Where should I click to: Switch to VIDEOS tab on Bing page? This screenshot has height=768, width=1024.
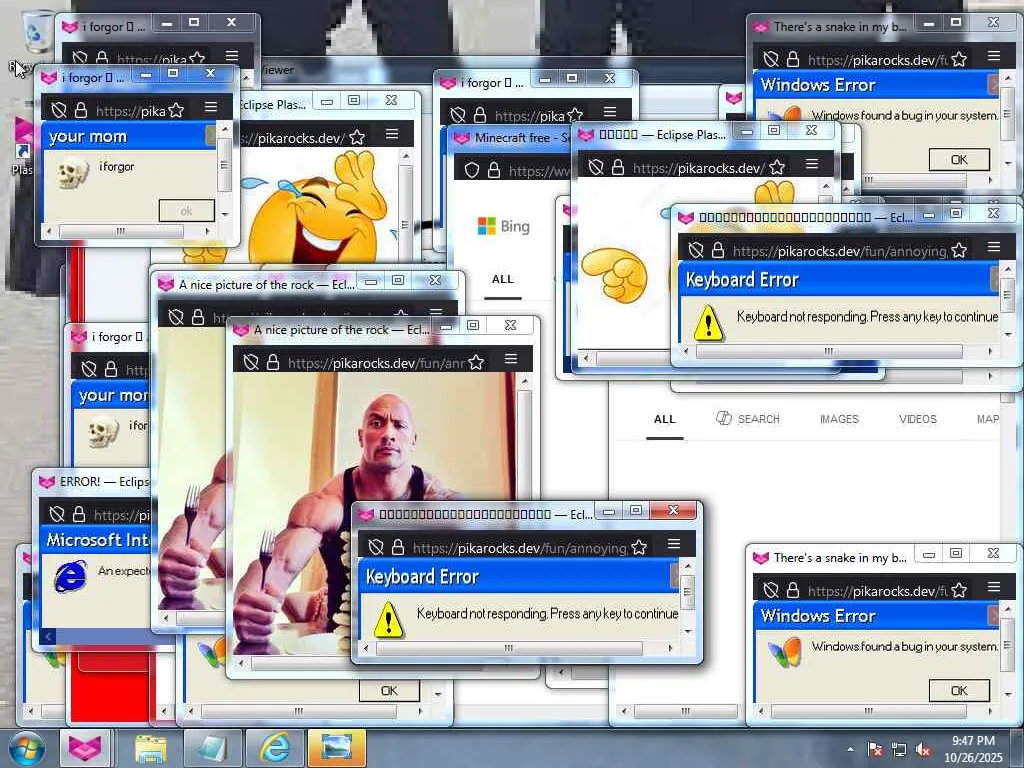pyautogui.click(x=918, y=419)
